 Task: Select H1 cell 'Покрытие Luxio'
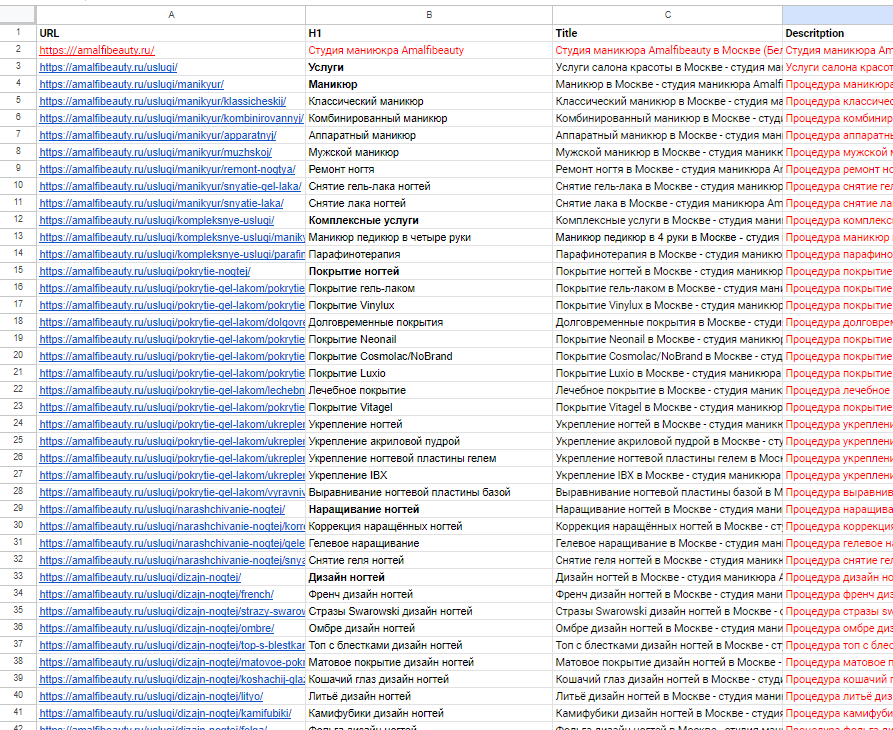429,374
